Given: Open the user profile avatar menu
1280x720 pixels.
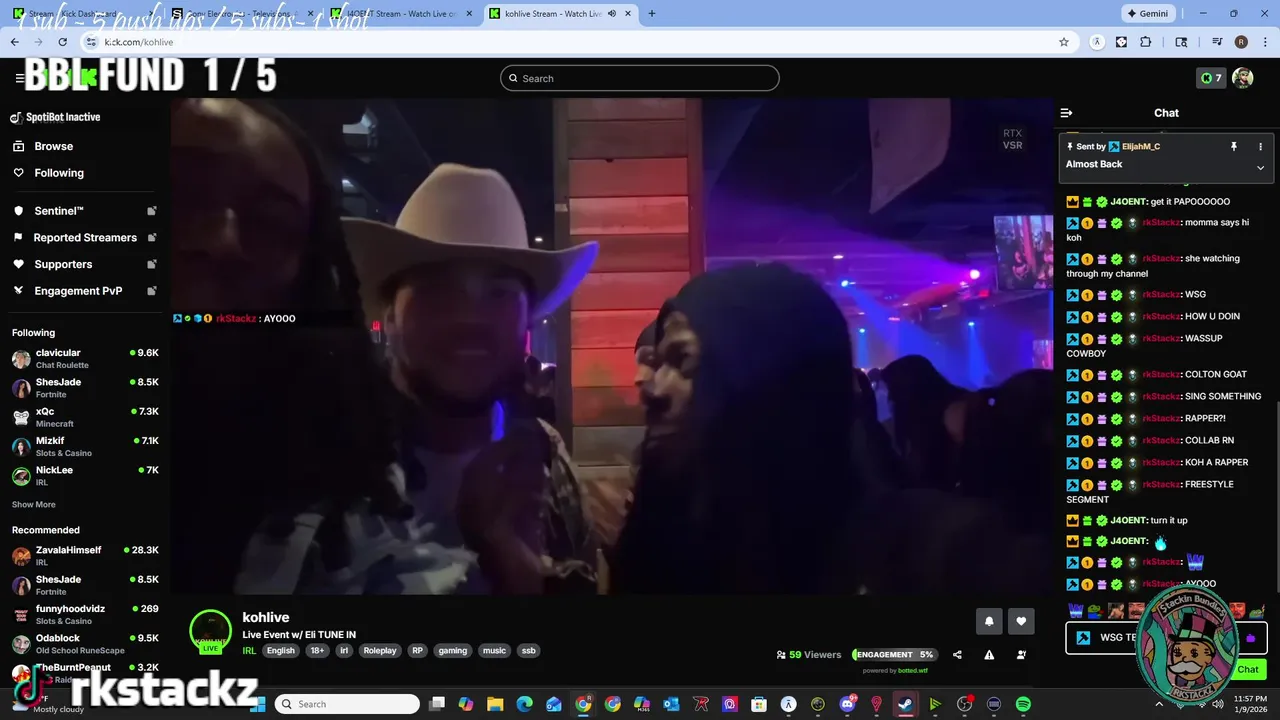Looking at the screenshot, I should pyautogui.click(x=1242, y=78).
